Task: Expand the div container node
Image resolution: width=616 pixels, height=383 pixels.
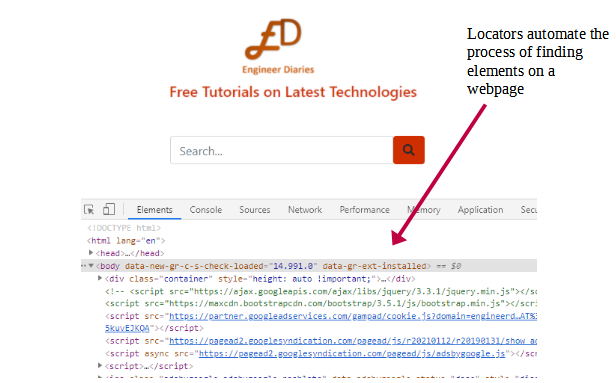Action: tap(100, 278)
